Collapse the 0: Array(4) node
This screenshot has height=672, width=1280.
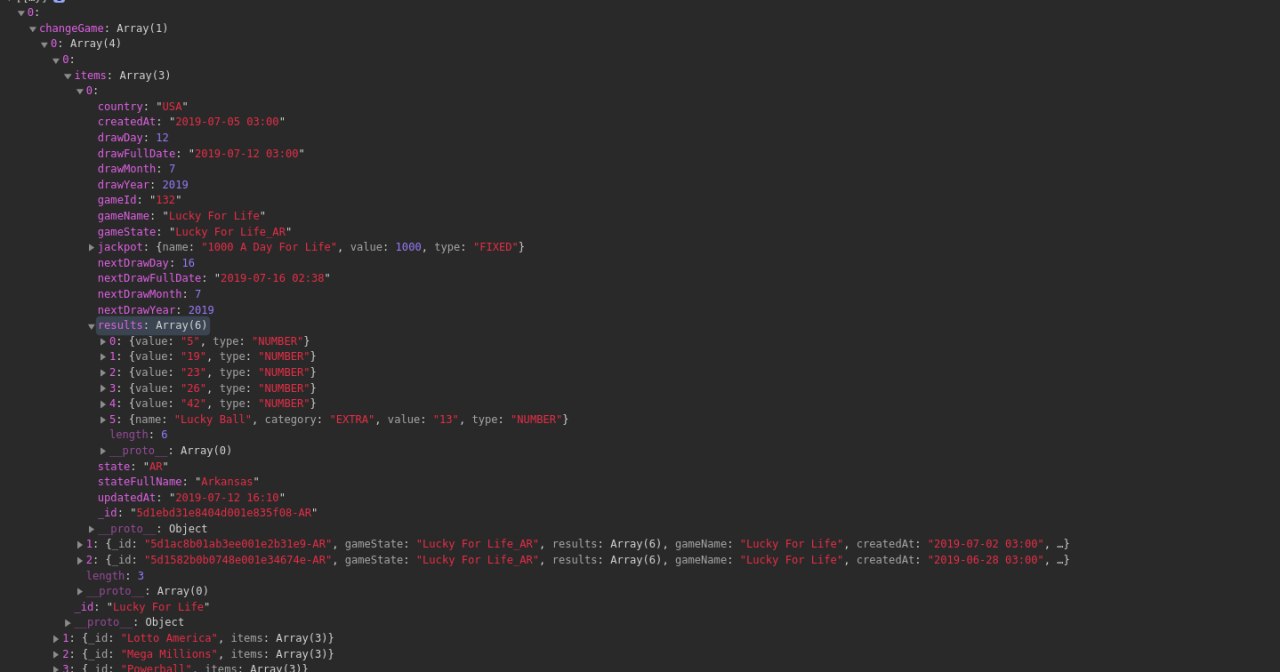[44, 44]
